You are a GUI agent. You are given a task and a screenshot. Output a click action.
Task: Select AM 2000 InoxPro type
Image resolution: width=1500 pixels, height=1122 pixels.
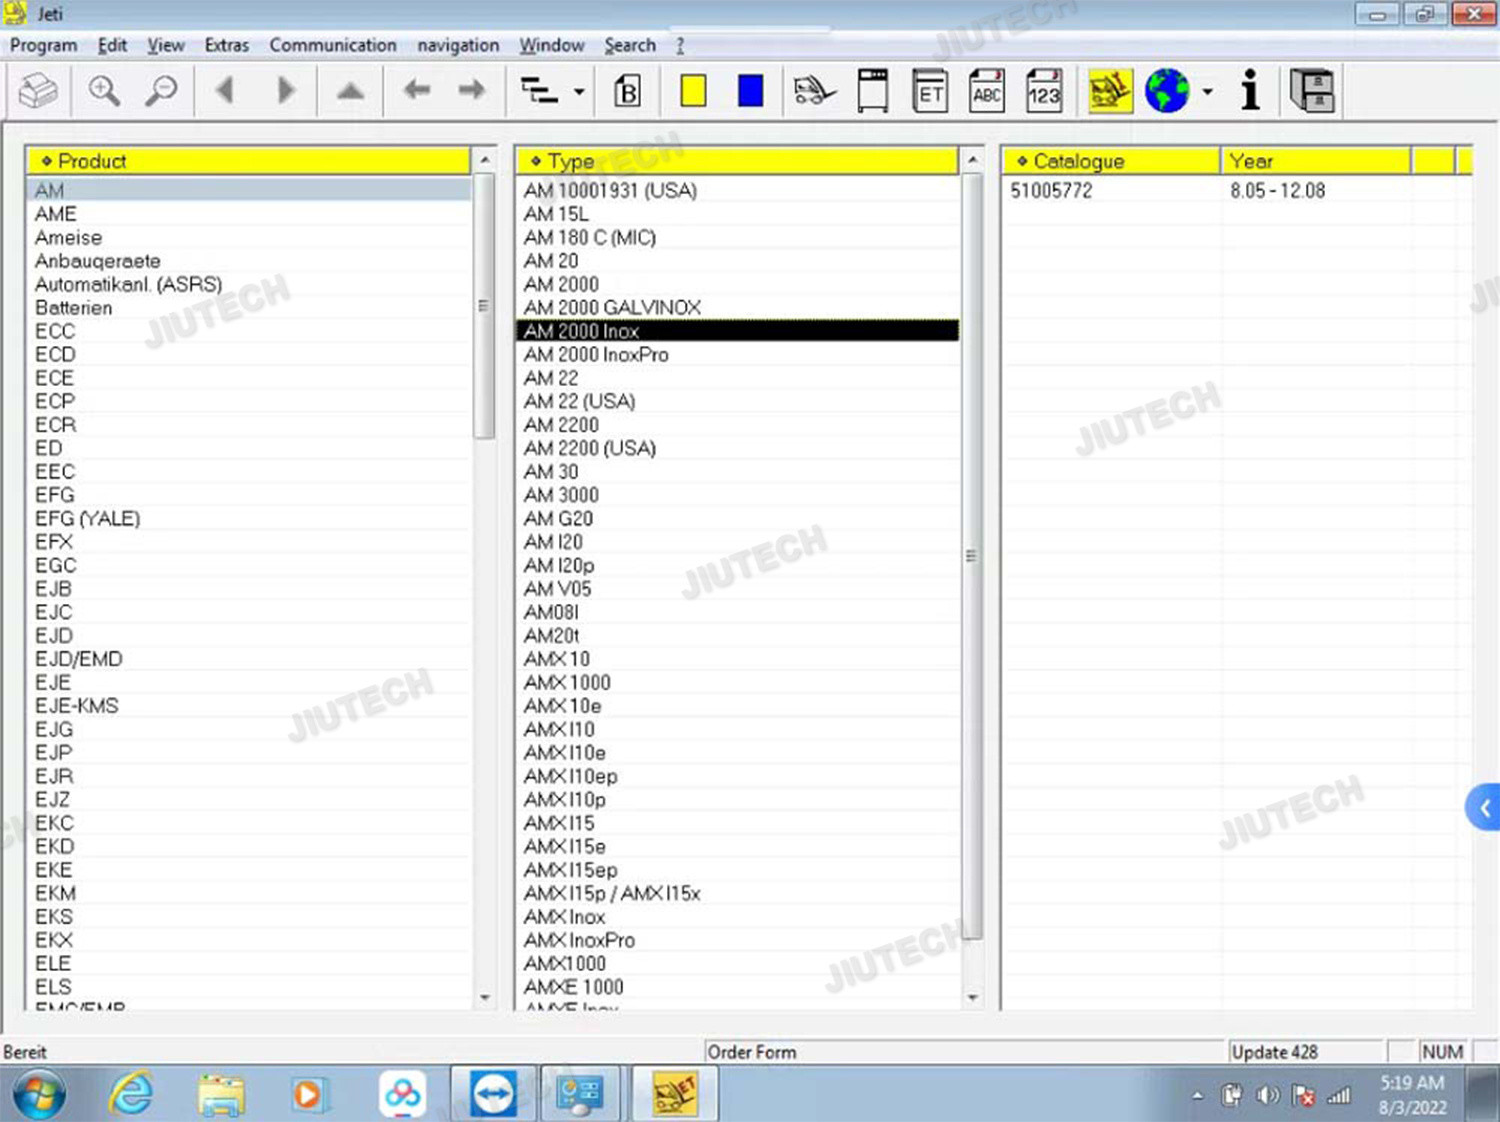[x=738, y=355]
